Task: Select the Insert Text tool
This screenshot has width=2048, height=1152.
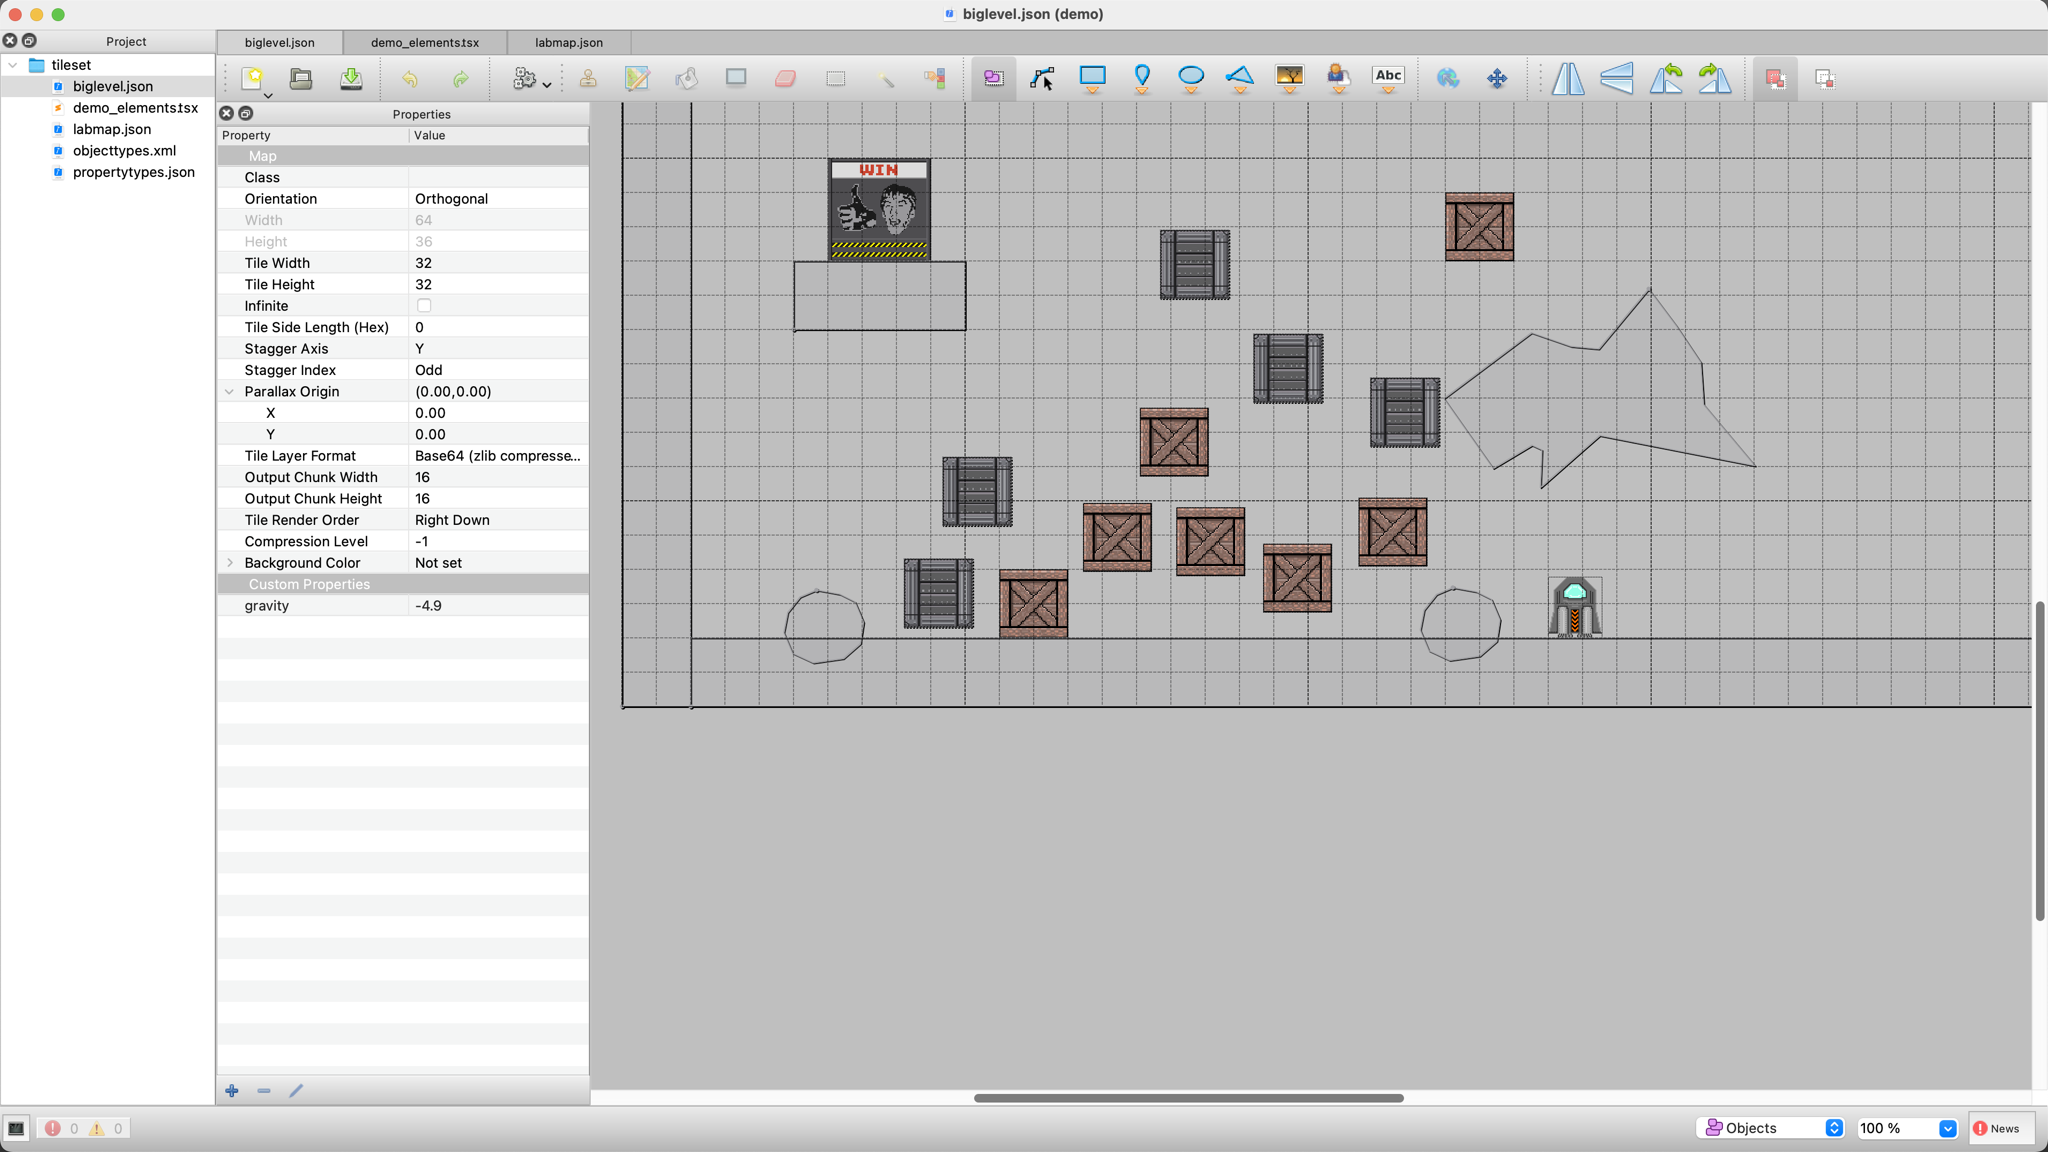Action: pos(1387,76)
